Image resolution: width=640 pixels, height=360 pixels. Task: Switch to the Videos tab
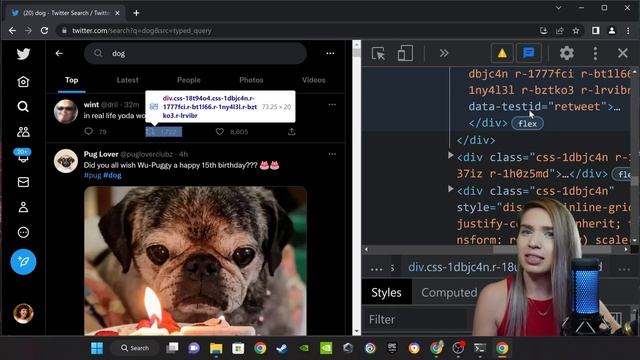(x=313, y=80)
